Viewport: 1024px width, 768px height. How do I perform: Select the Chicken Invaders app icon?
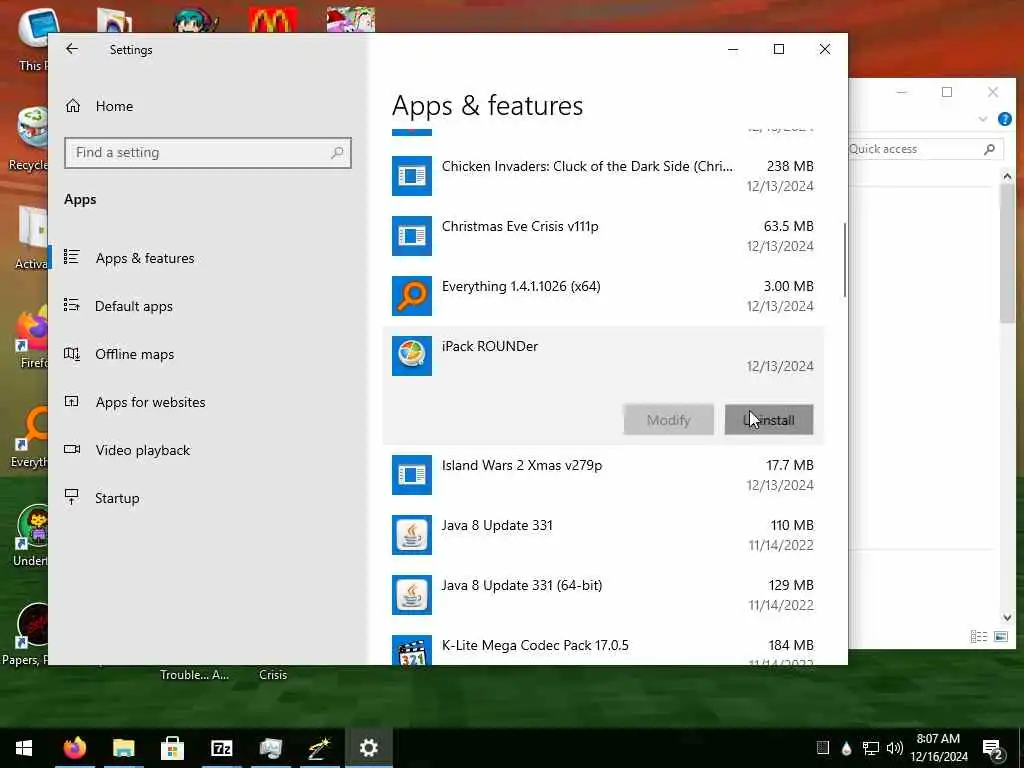tap(411, 176)
